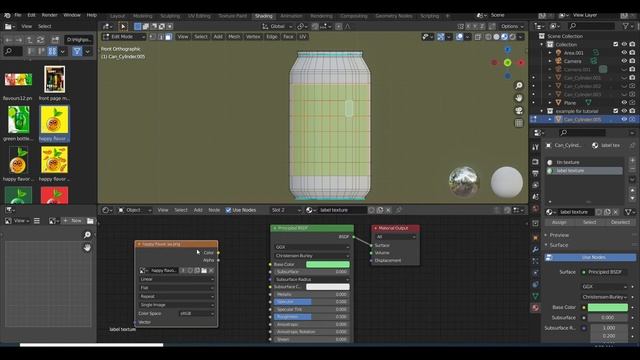Click the tweak select tool arrow icon
Viewport: 640px width, 360px height.
[x=123, y=27]
